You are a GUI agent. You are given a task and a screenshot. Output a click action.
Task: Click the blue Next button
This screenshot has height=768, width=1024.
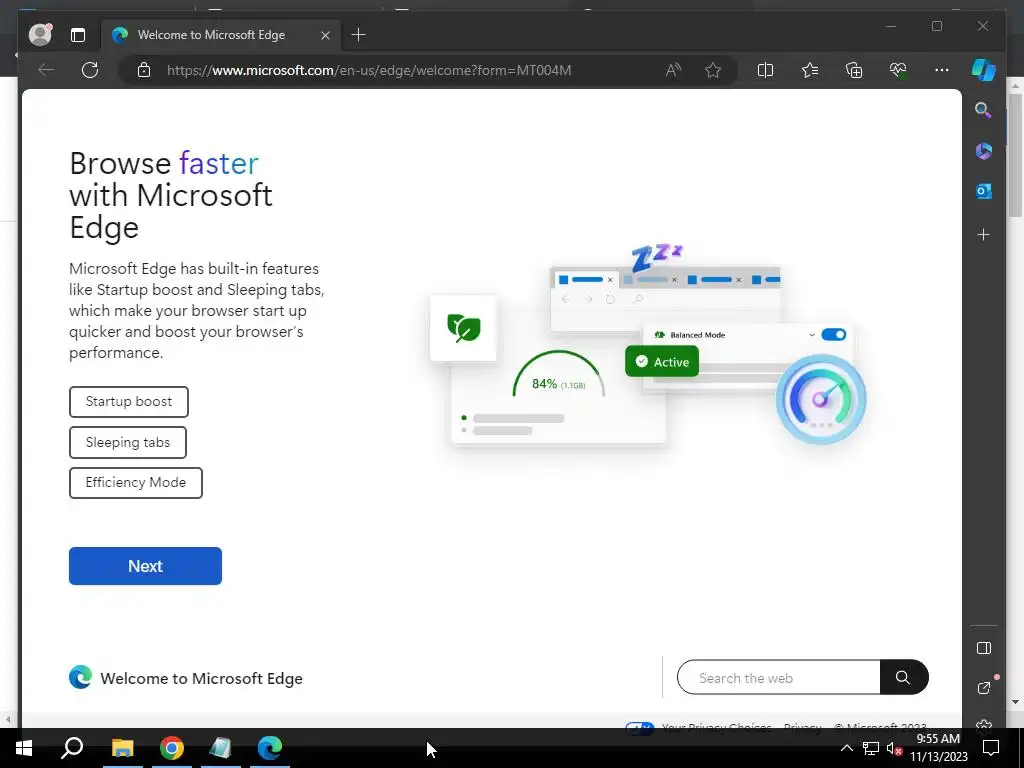[145, 566]
